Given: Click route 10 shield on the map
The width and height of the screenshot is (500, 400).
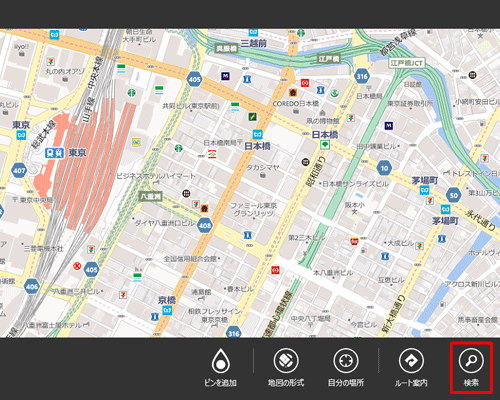Looking at the screenshot, I should pyautogui.click(x=384, y=168).
